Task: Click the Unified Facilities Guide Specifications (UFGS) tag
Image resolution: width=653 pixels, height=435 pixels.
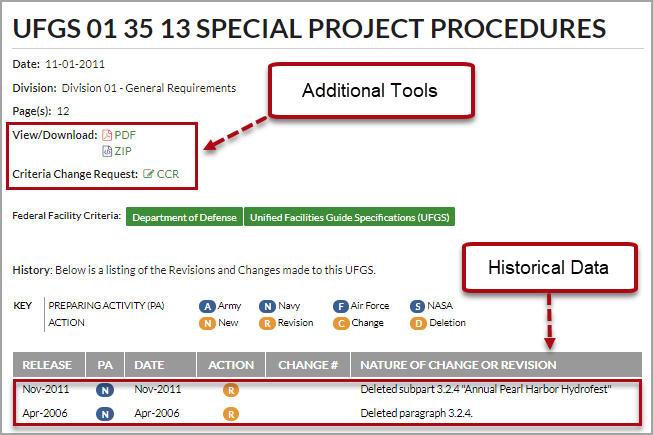Action: [x=349, y=217]
